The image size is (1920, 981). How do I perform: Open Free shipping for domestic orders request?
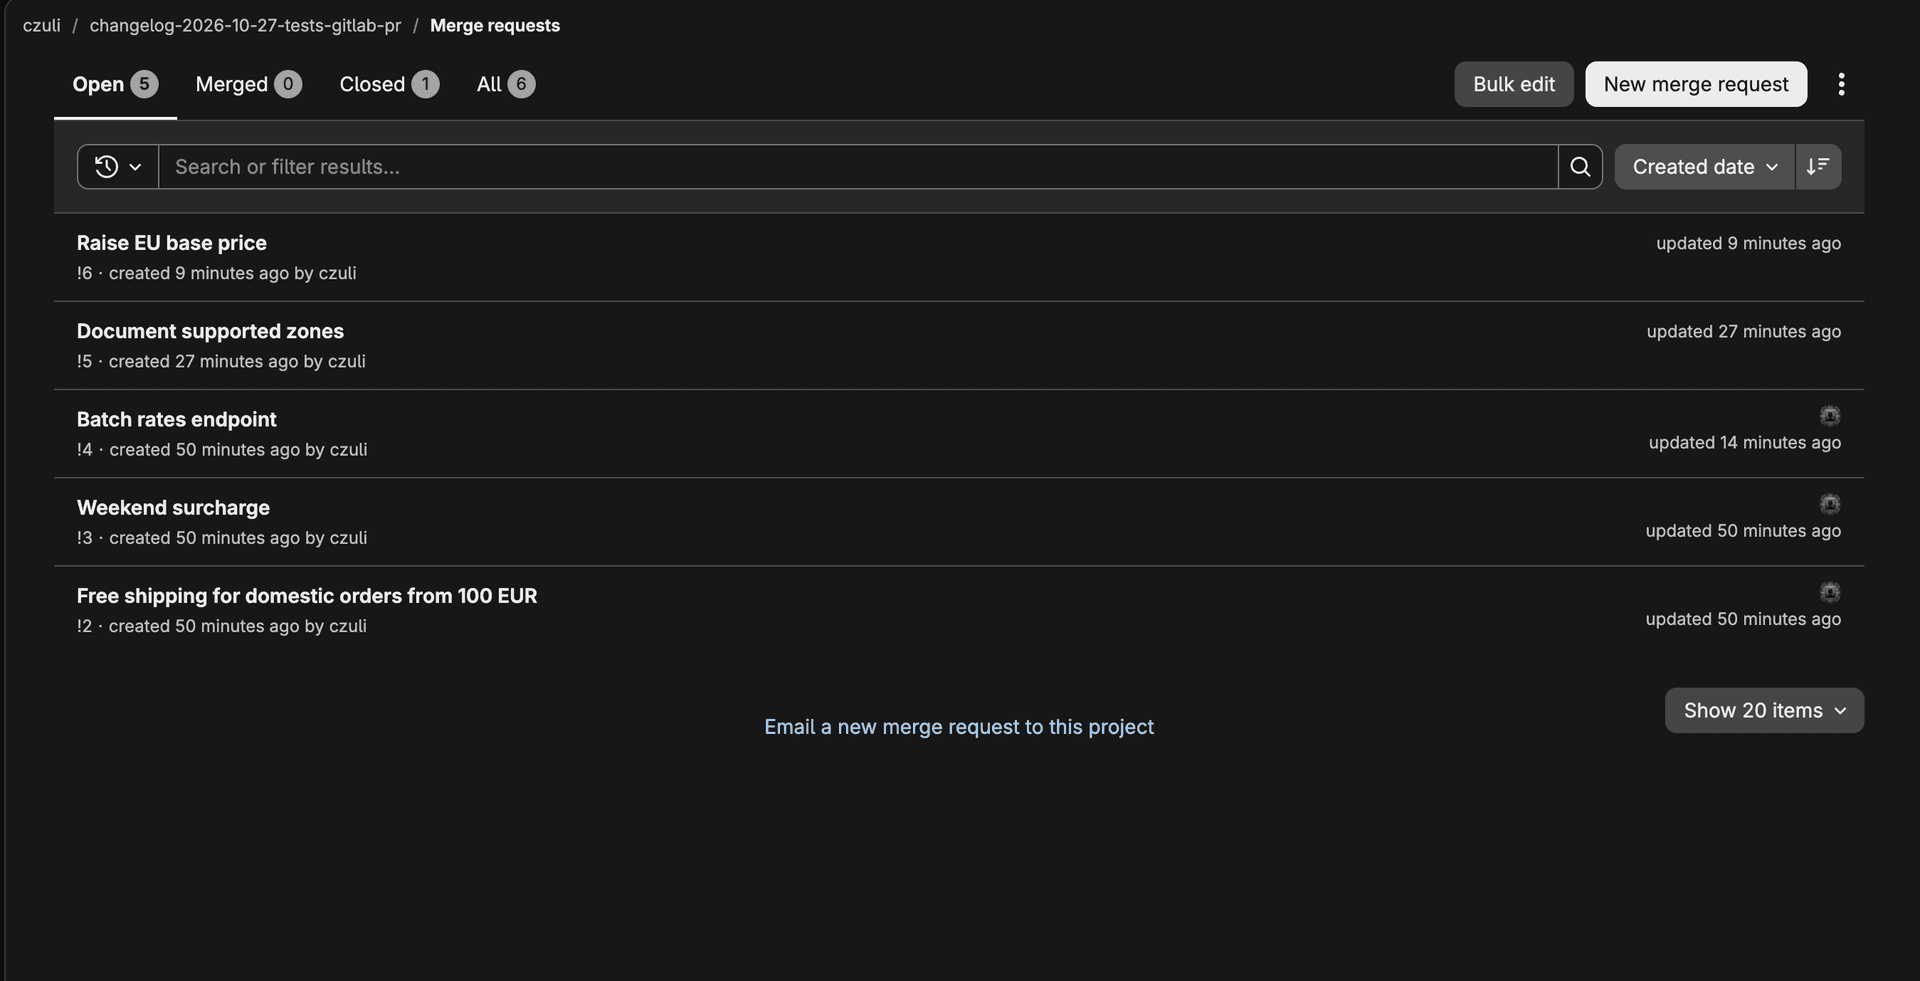tap(307, 596)
